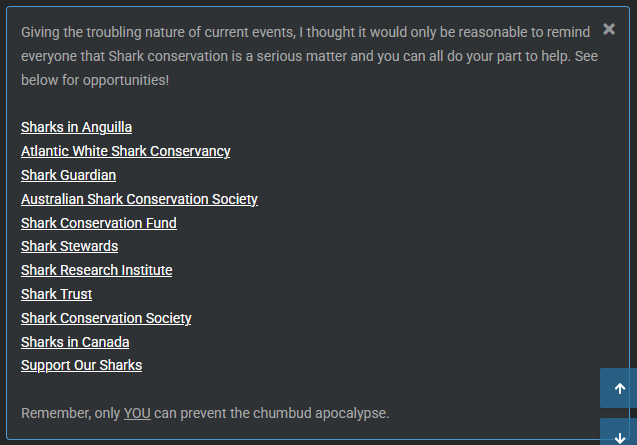Open Australian Shark Conservation Society link

point(139,199)
